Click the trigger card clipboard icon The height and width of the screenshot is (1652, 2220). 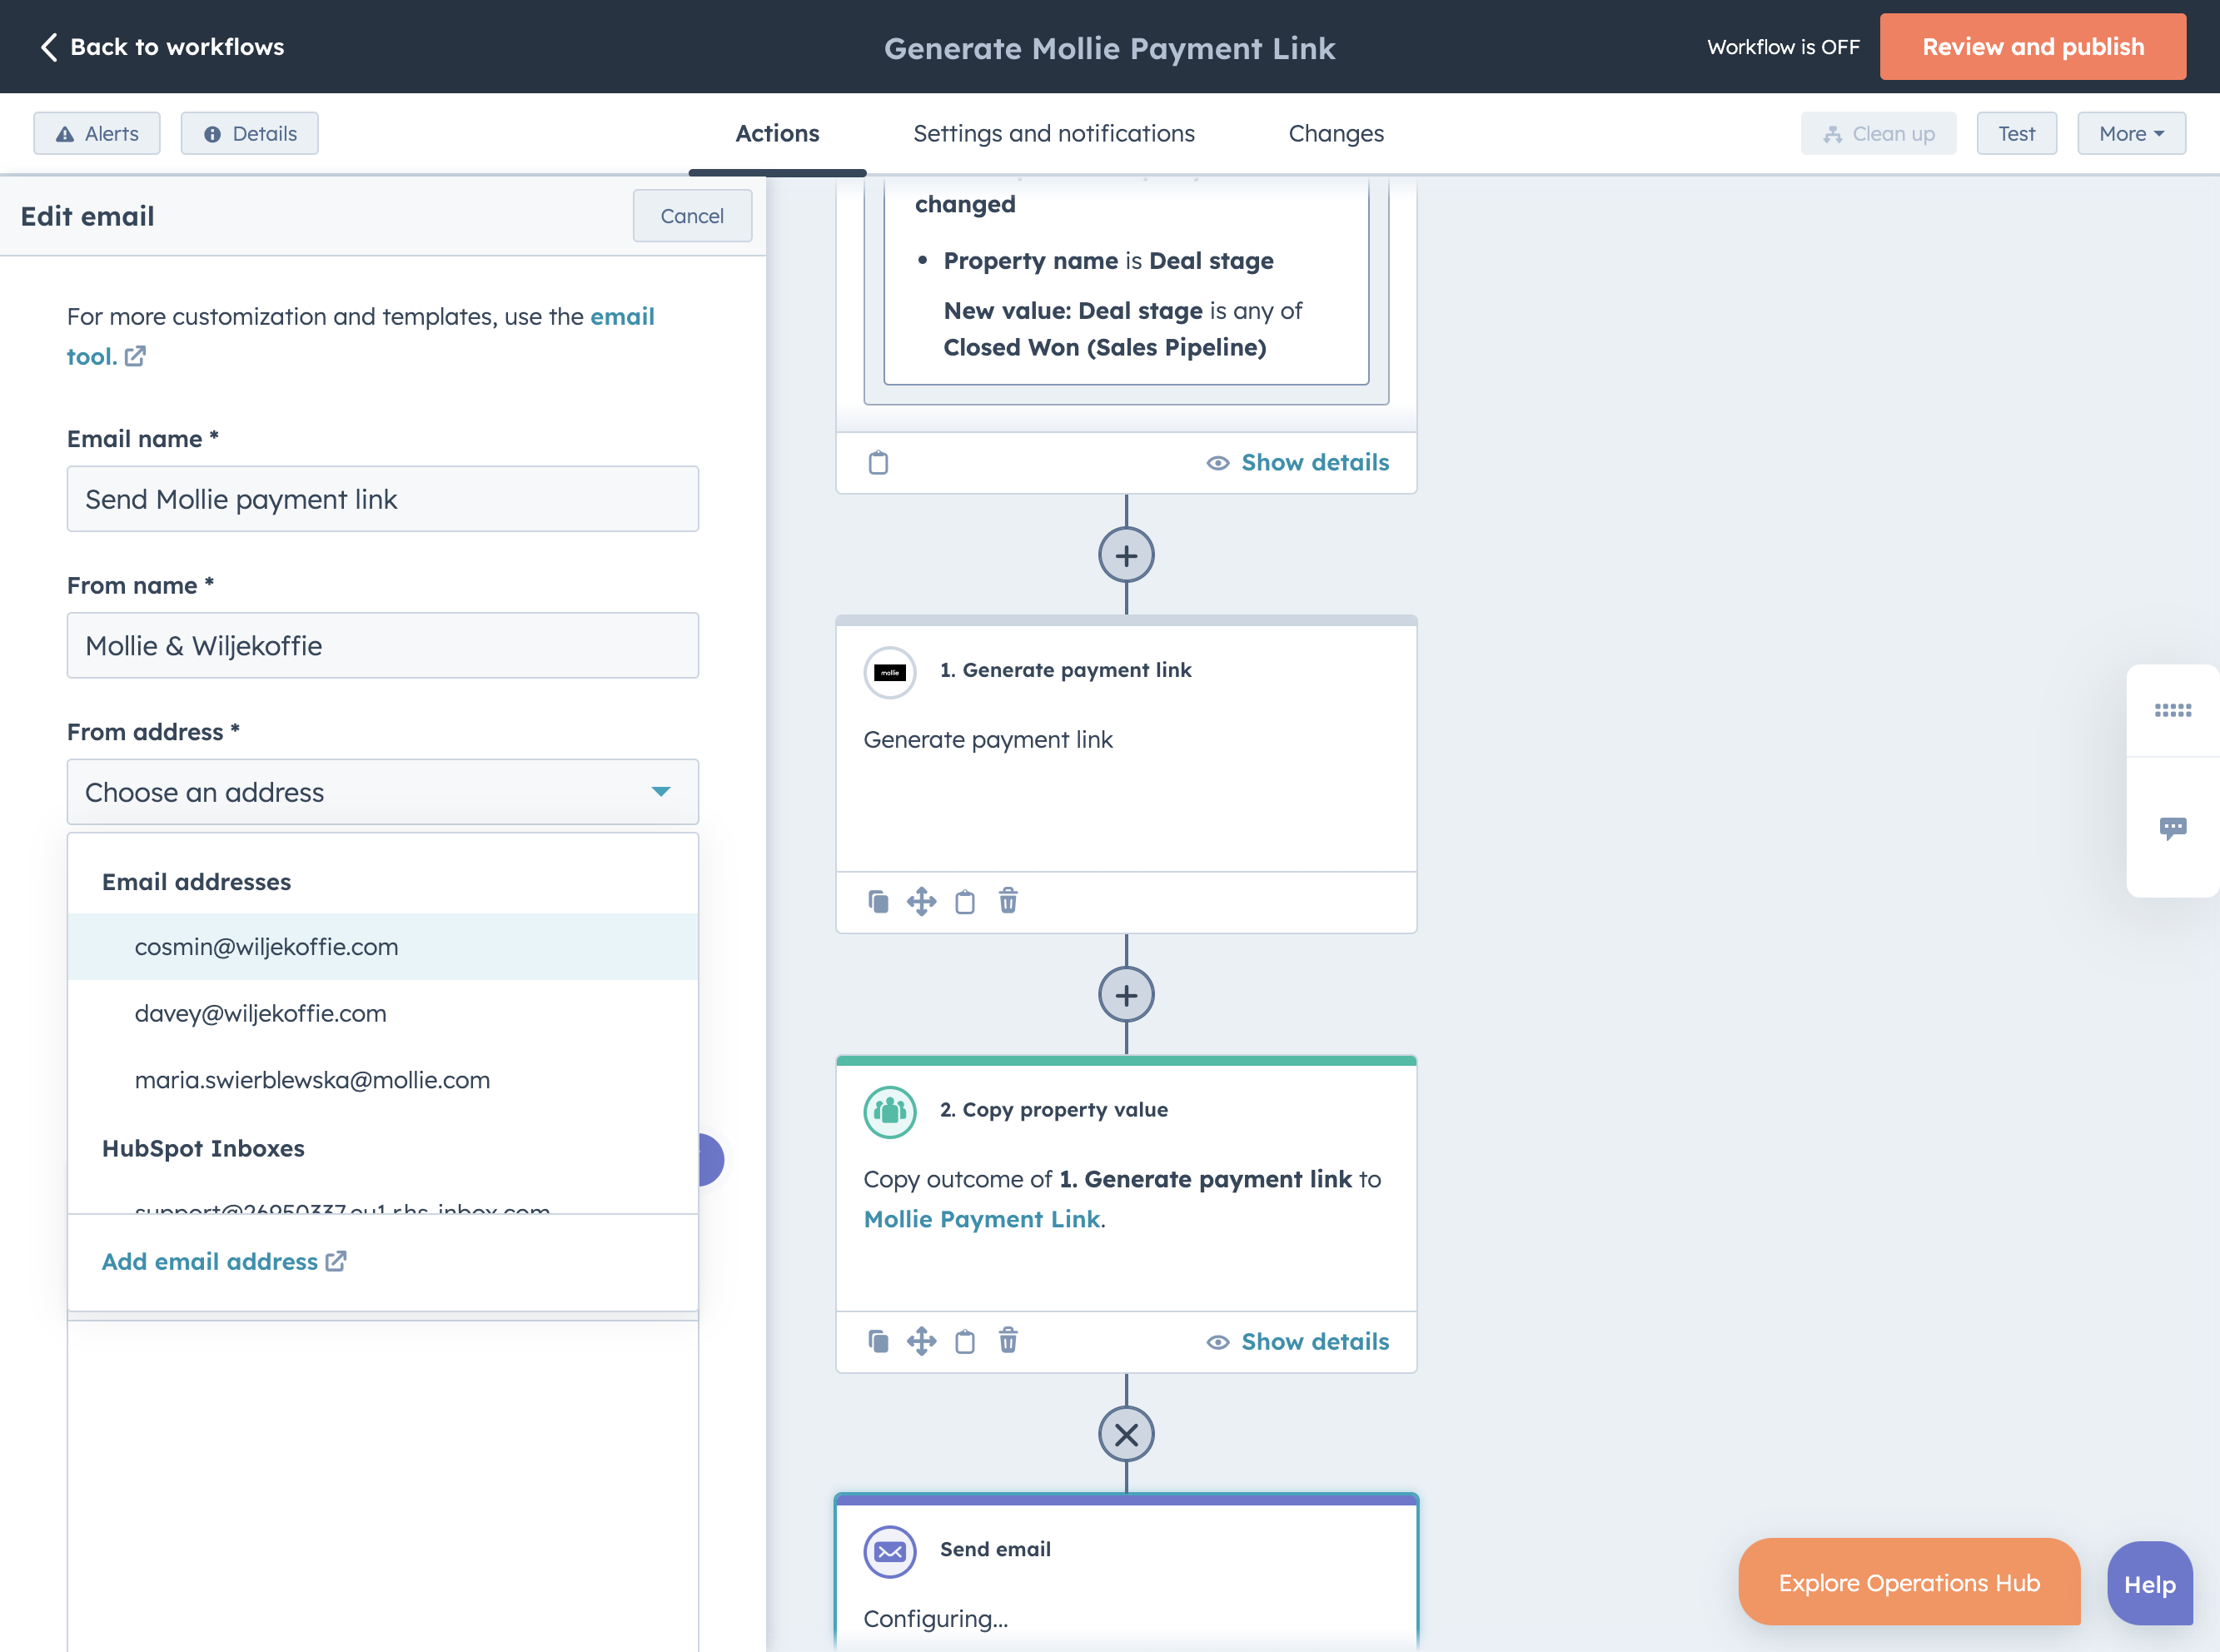[x=878, y=462]
